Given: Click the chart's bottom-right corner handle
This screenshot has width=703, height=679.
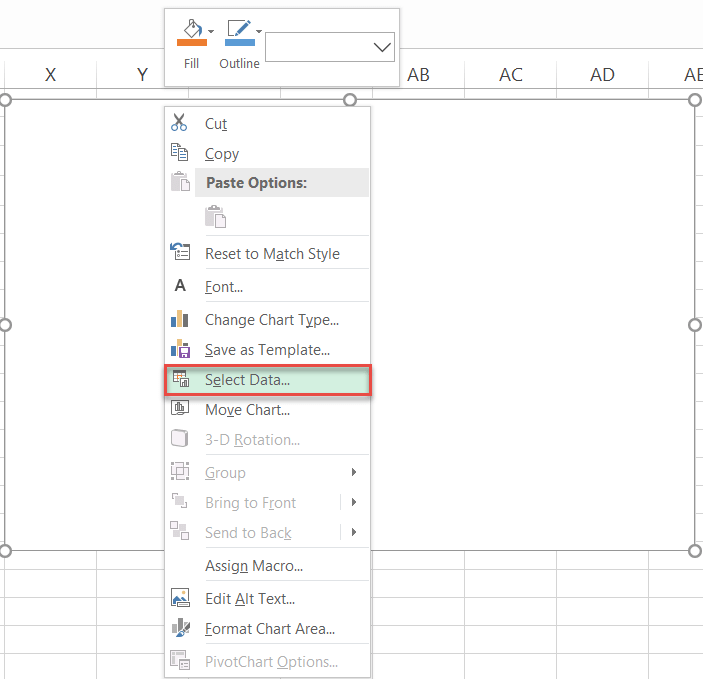Looking at the screenshot, I should click(x=695, y=551).
